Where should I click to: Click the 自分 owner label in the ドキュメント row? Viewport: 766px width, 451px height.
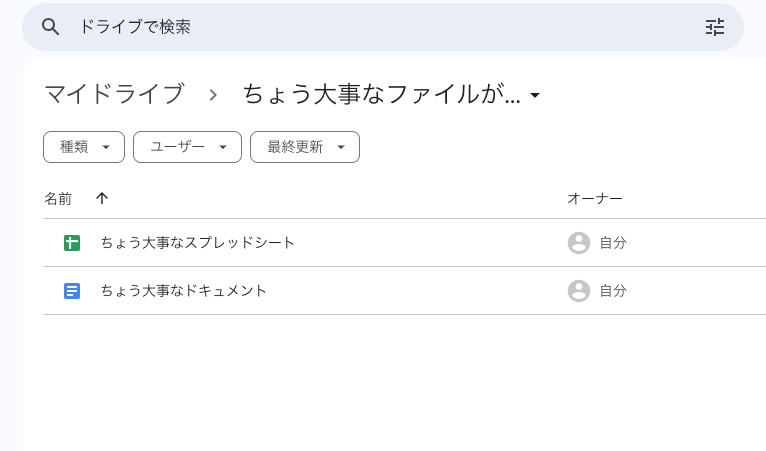click(613, 291)
